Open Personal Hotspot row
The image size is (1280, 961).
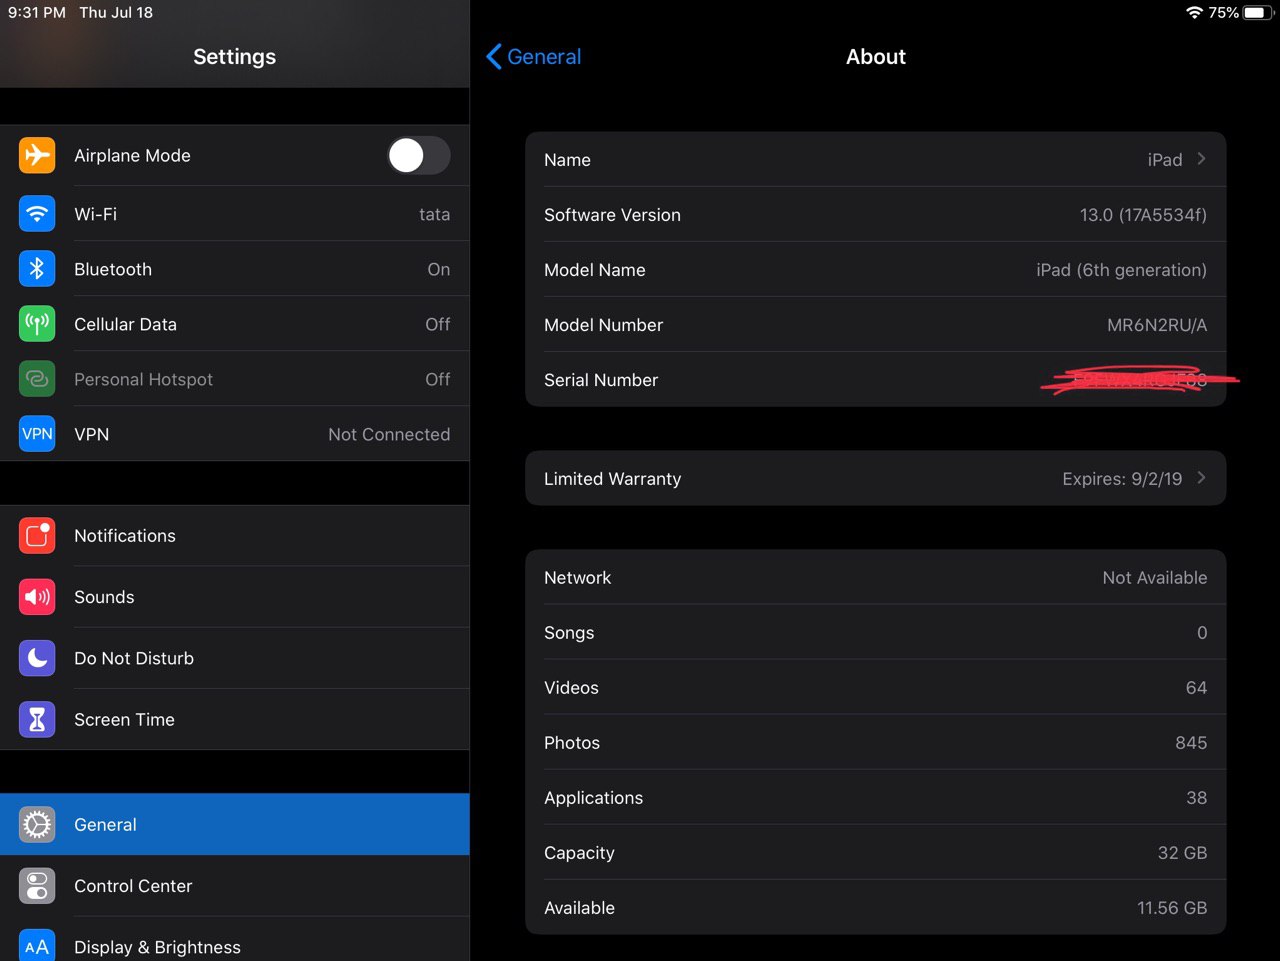[235, 379]
